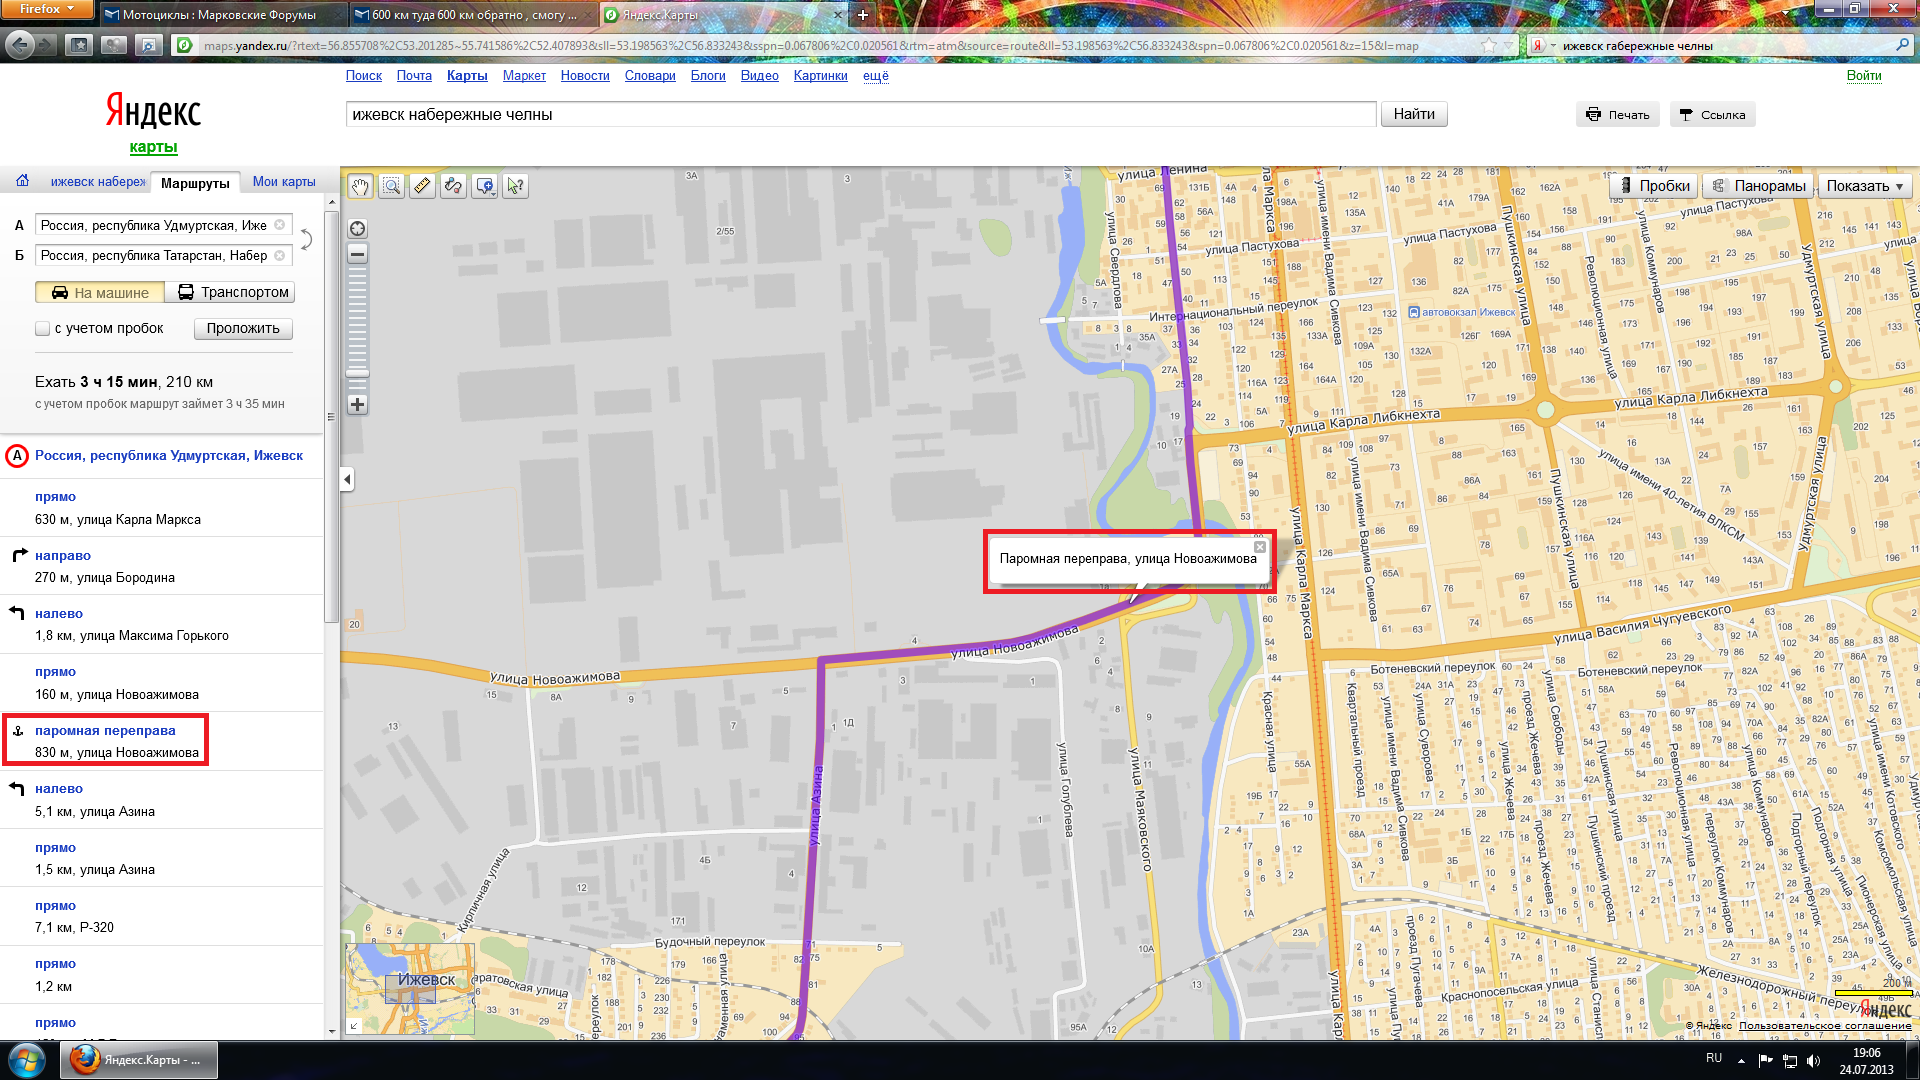Click the Yandex logo
This screenshot has height=1080, width=1920.
[x=153, y=111]
